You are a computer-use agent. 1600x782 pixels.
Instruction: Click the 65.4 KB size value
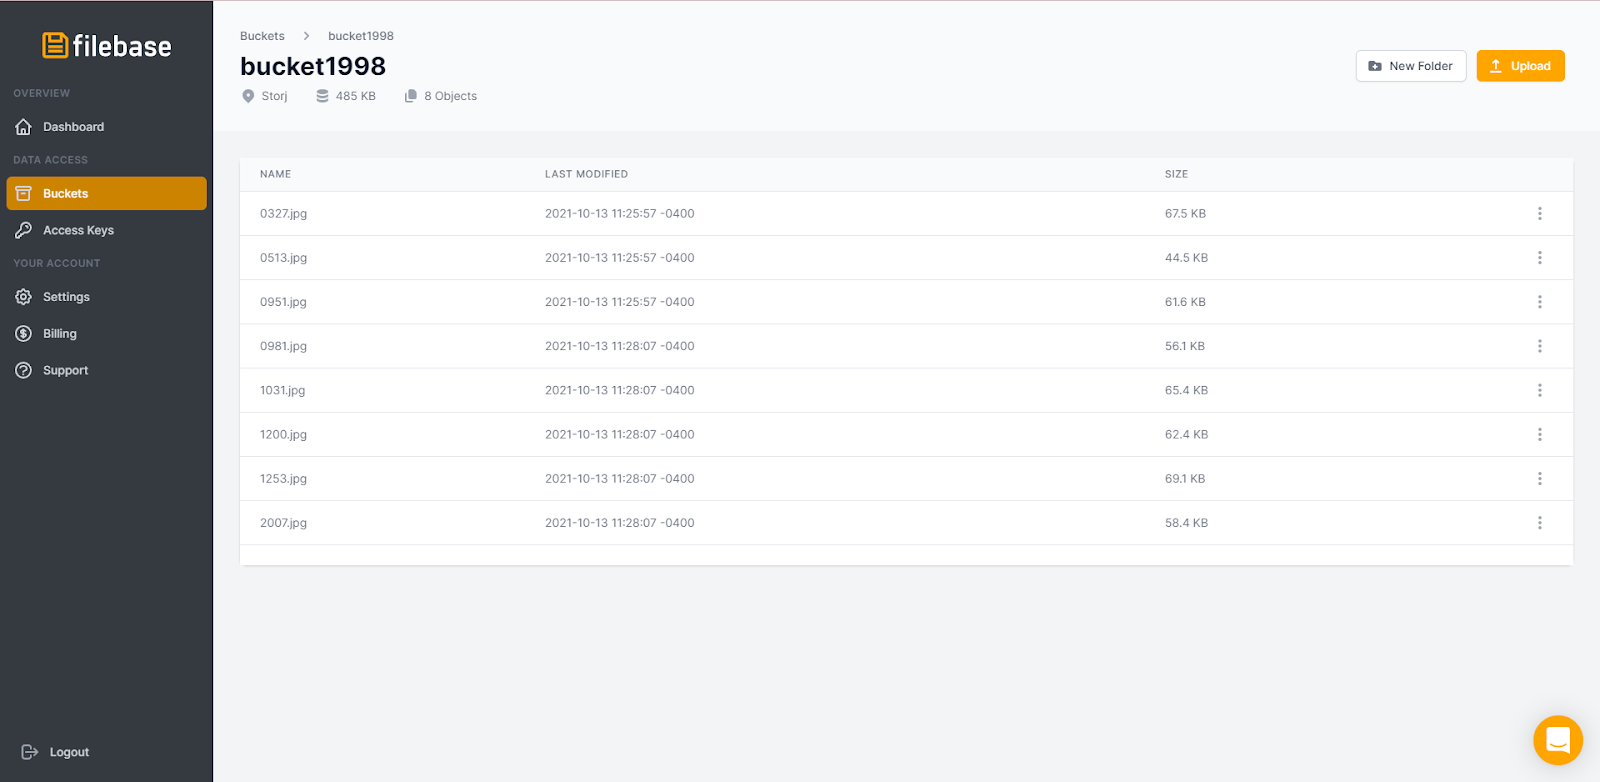click(1187, 390)
